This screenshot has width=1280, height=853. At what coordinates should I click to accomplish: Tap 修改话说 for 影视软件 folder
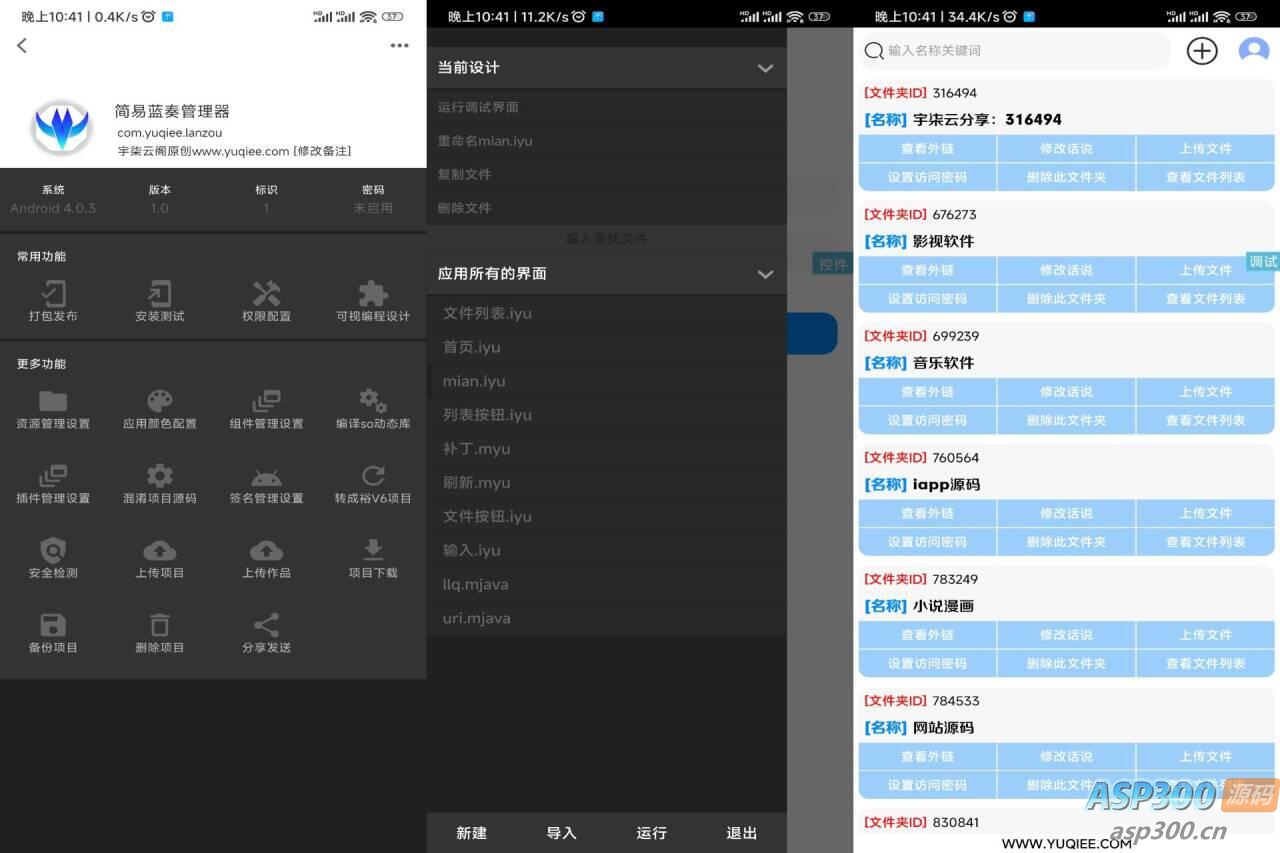tap(1066, 270)
